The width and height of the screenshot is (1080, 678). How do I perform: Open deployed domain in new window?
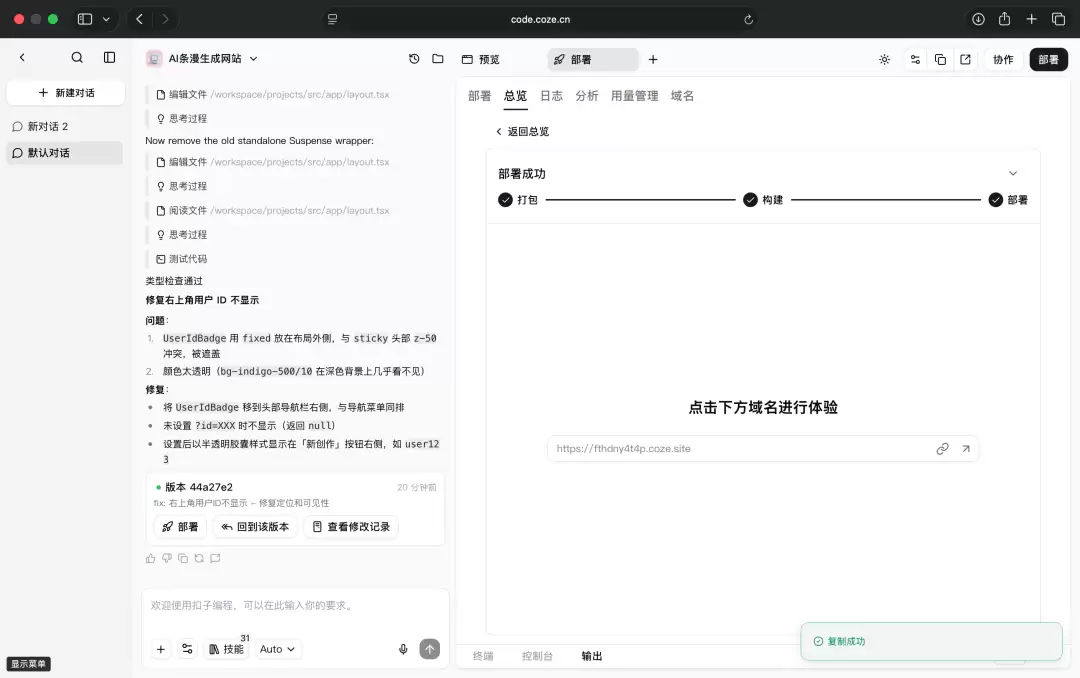[x=966, y=449]
